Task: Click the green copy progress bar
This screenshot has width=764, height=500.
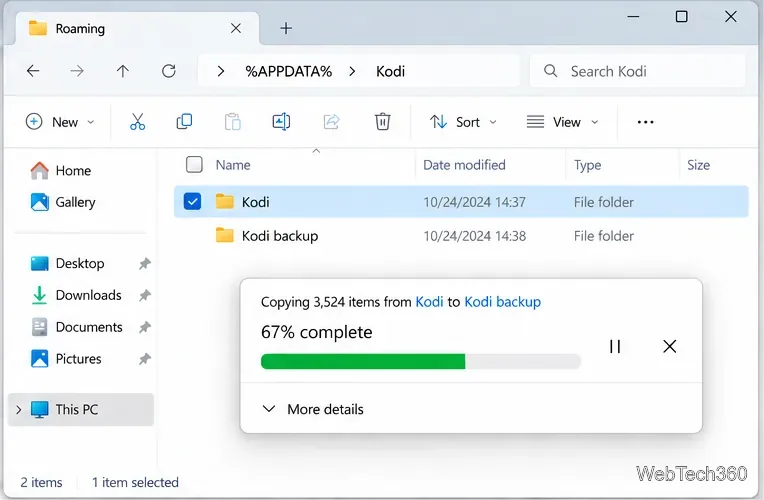Action: click(x=421, y=362)
